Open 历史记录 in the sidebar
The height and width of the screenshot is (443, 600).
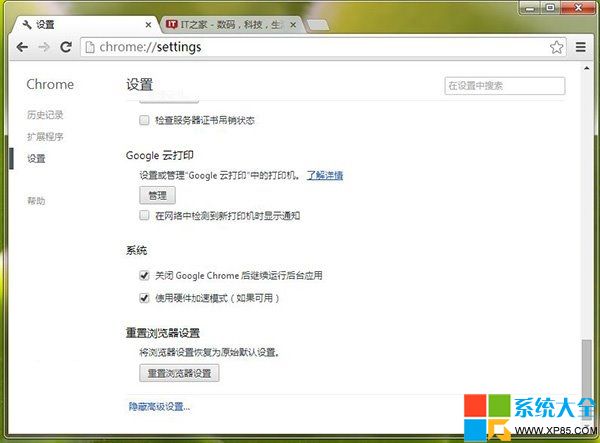point(45,114)
